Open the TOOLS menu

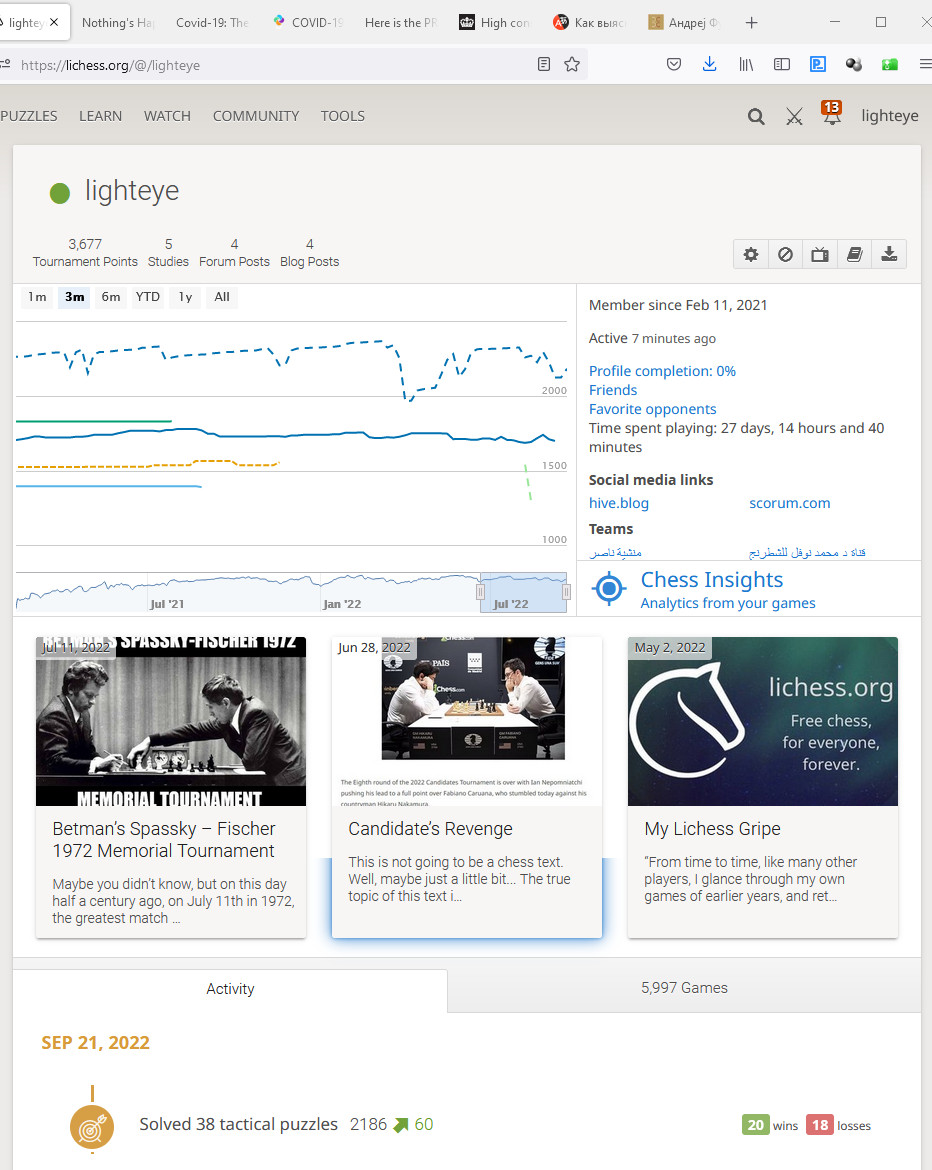tap(343, 116)
